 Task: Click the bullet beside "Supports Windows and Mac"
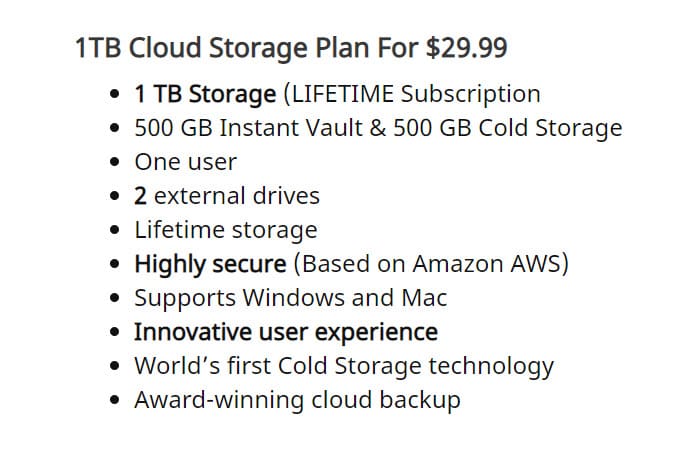116,298
